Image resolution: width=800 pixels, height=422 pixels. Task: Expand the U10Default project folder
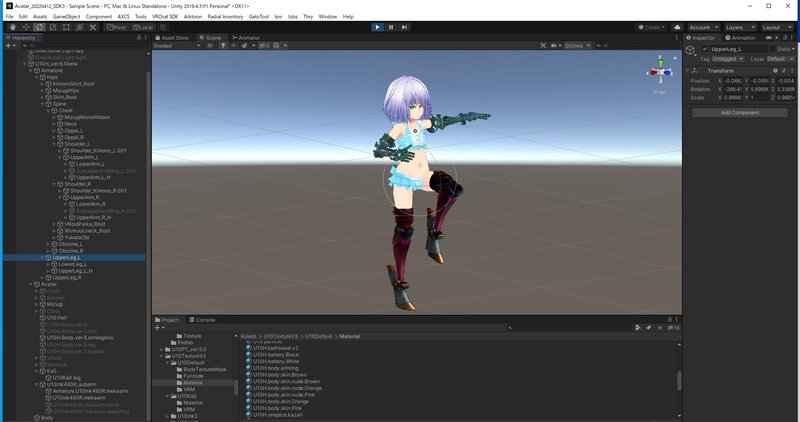(167, 363)
